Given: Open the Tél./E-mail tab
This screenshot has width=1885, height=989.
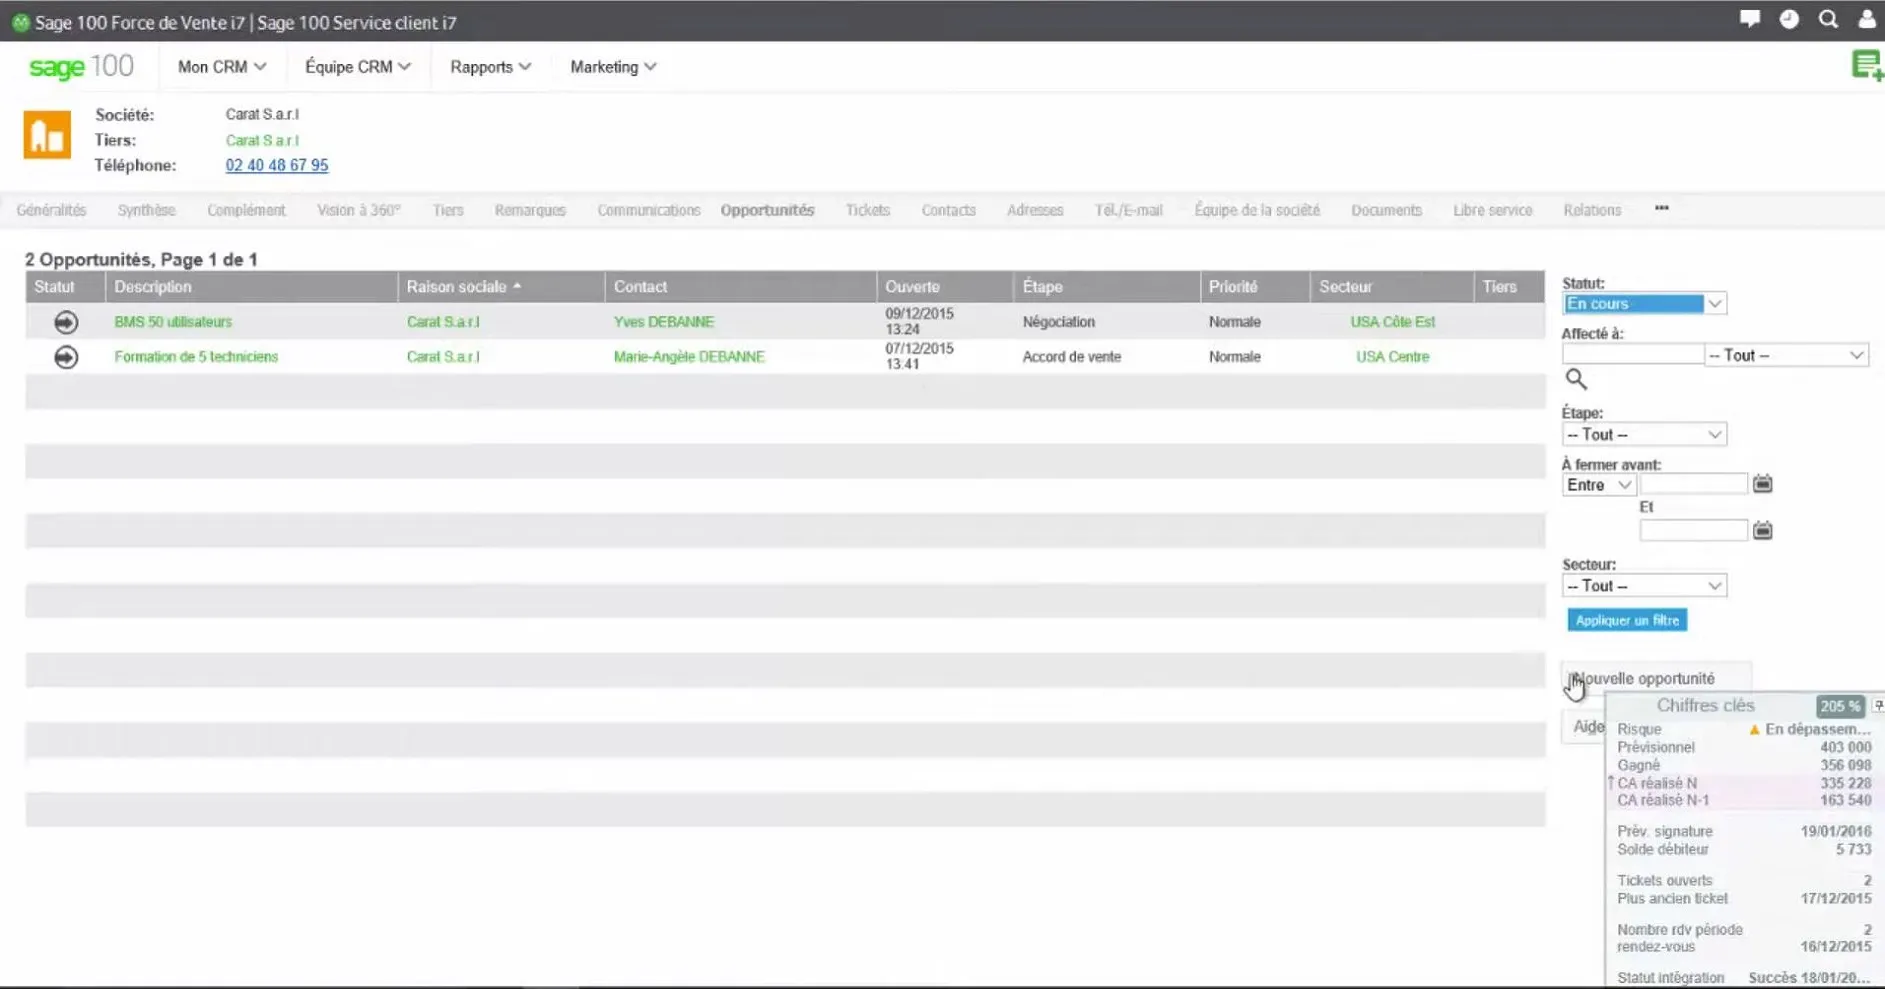Looking at the screenshot, I should [1129, 210].
